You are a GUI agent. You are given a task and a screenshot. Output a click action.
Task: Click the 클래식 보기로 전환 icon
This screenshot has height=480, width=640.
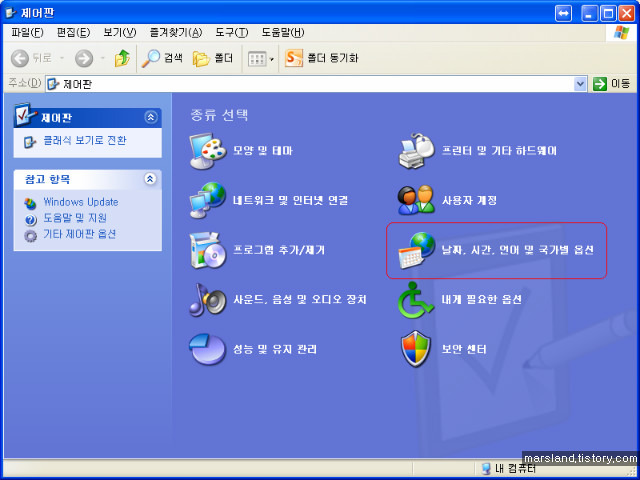[30, 142]
